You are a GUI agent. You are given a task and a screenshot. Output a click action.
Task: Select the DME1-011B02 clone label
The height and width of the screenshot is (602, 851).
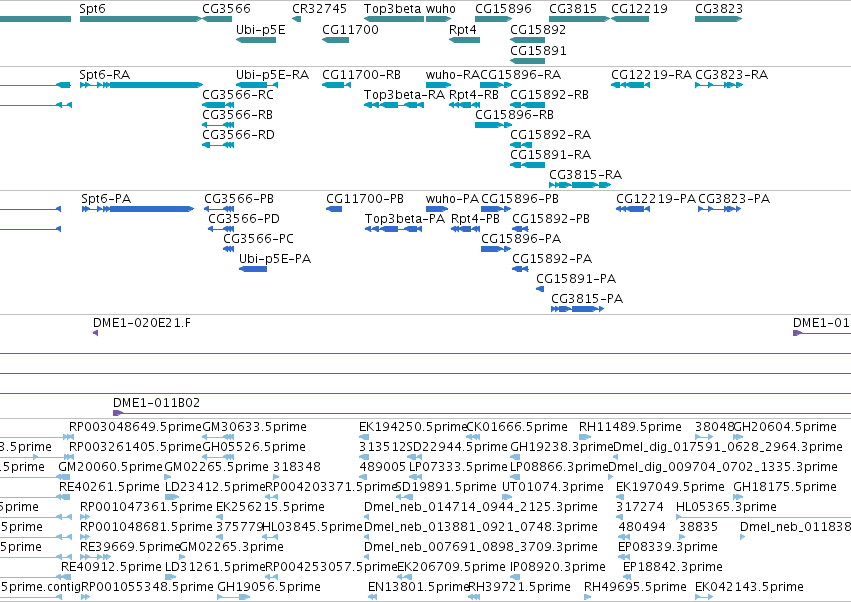(156, 402)
